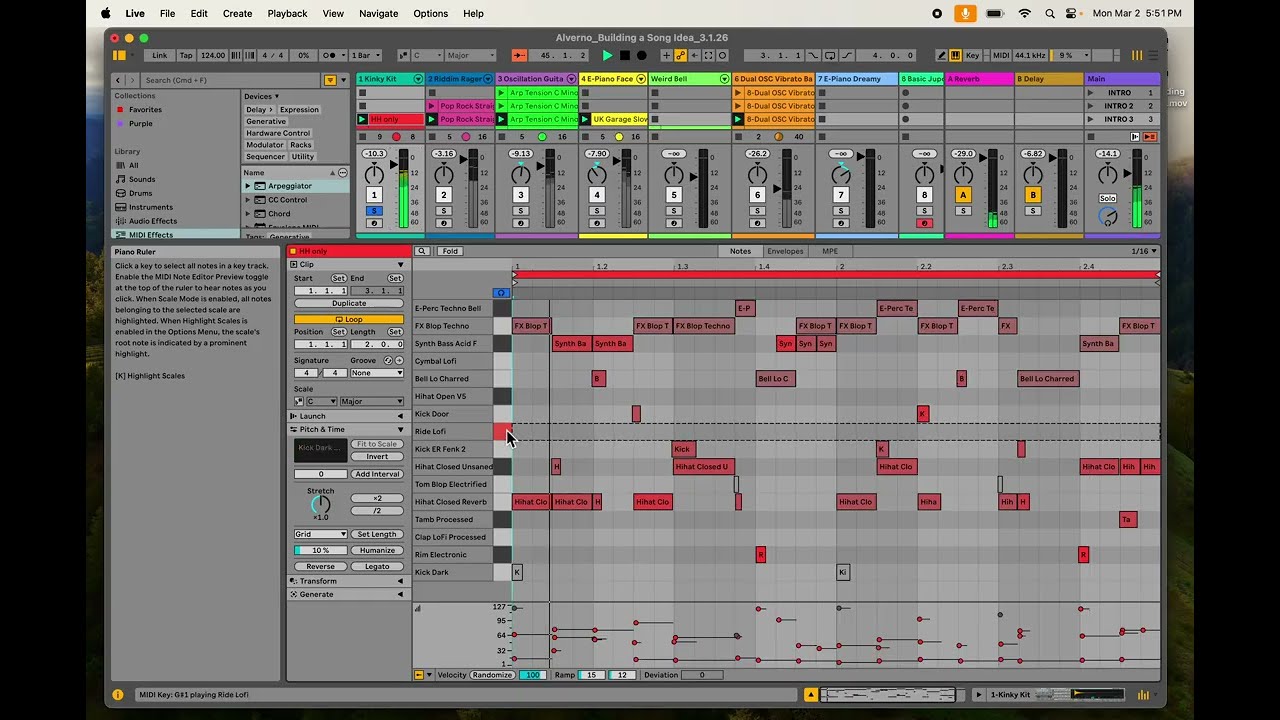
Task: Click the Play button in transport
Action: (607, 56)
